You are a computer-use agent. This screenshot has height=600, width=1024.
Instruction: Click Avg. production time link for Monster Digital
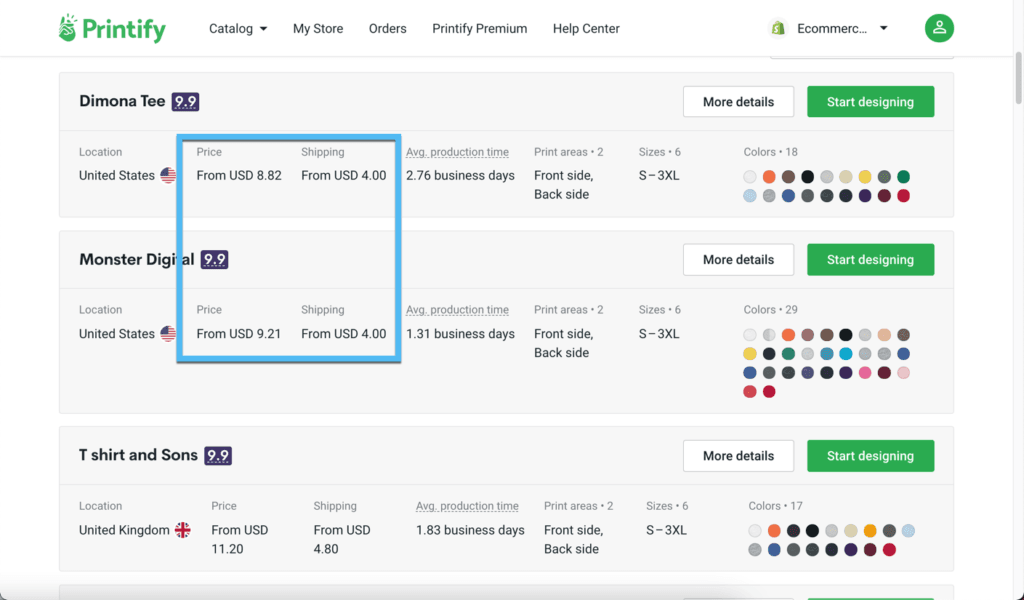[x=457, y=310]
